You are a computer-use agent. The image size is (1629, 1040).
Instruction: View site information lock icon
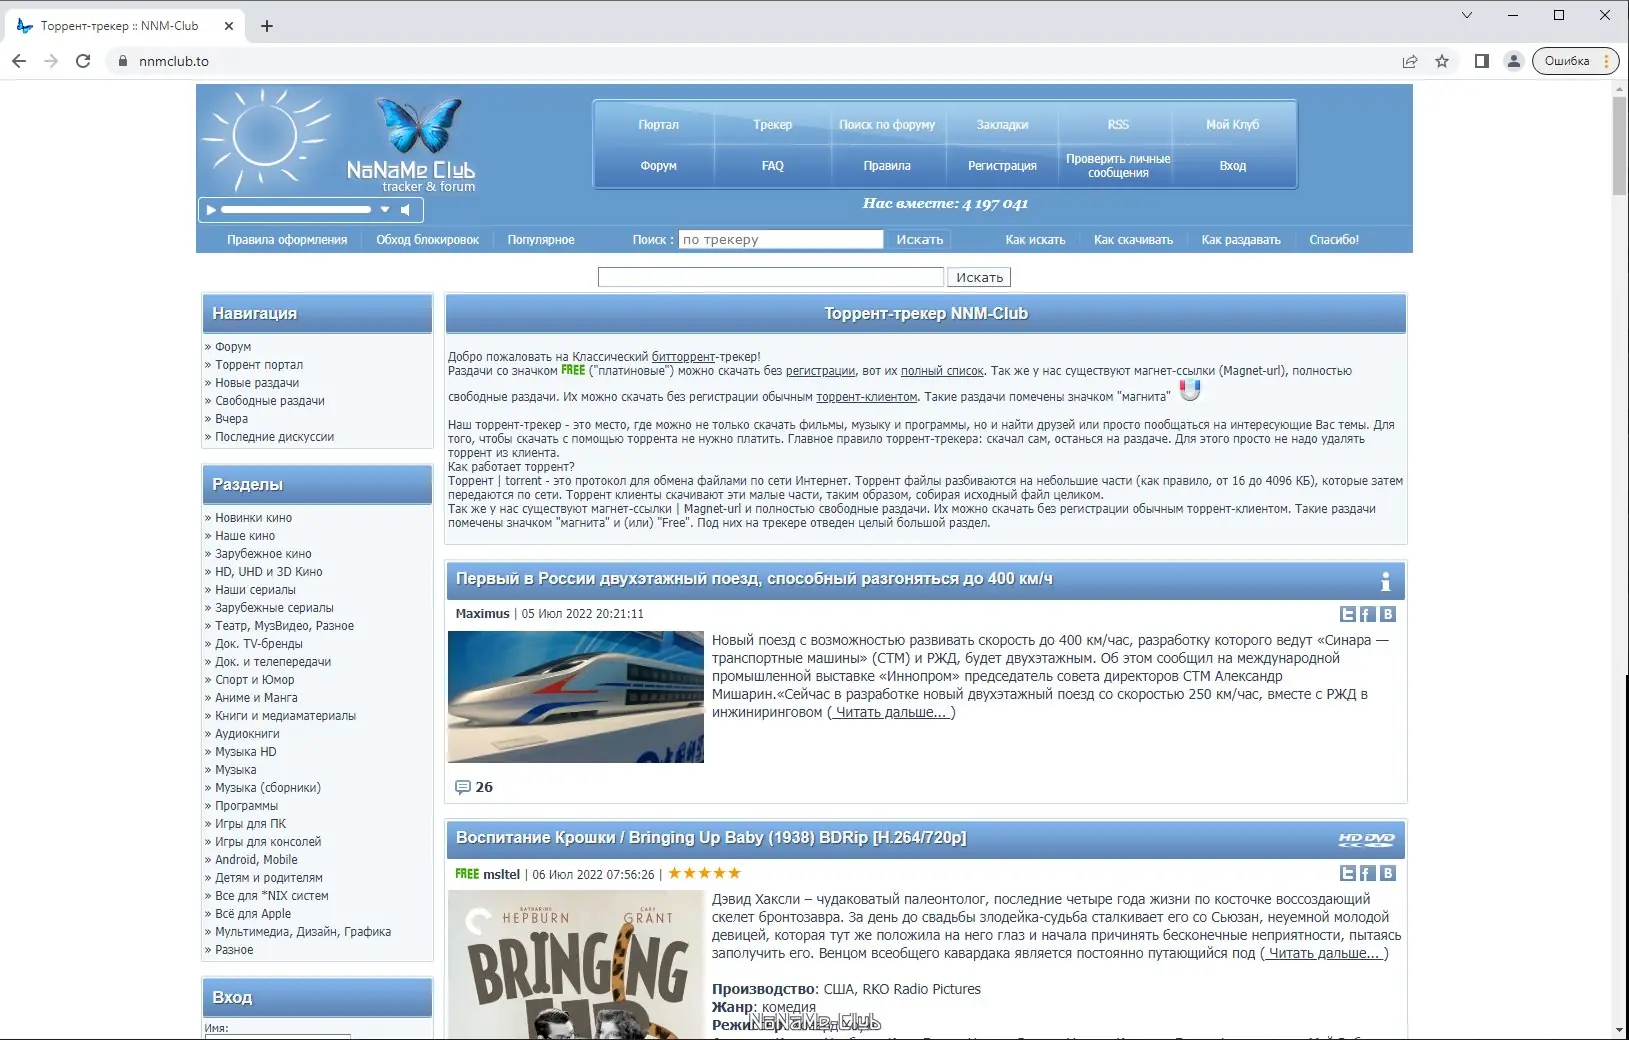click(x=123, y=61)
